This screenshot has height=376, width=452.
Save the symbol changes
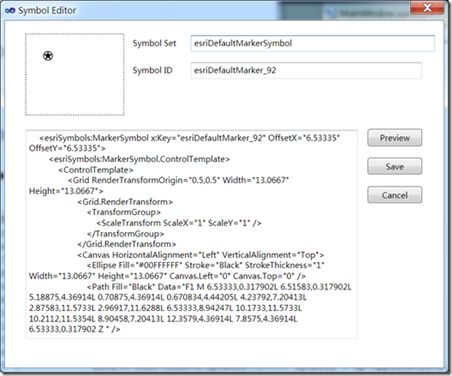click(x=395, y=166)
